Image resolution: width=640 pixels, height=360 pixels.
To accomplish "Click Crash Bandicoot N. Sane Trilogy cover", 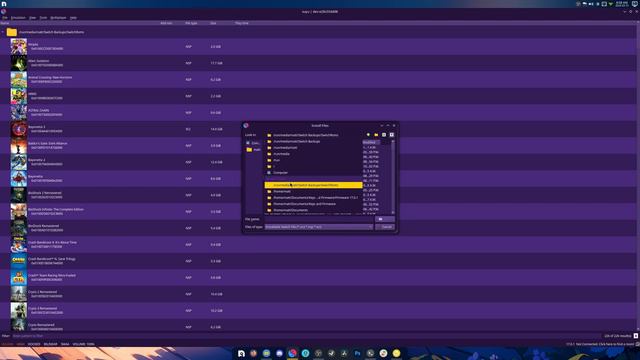I will (18, 261).
